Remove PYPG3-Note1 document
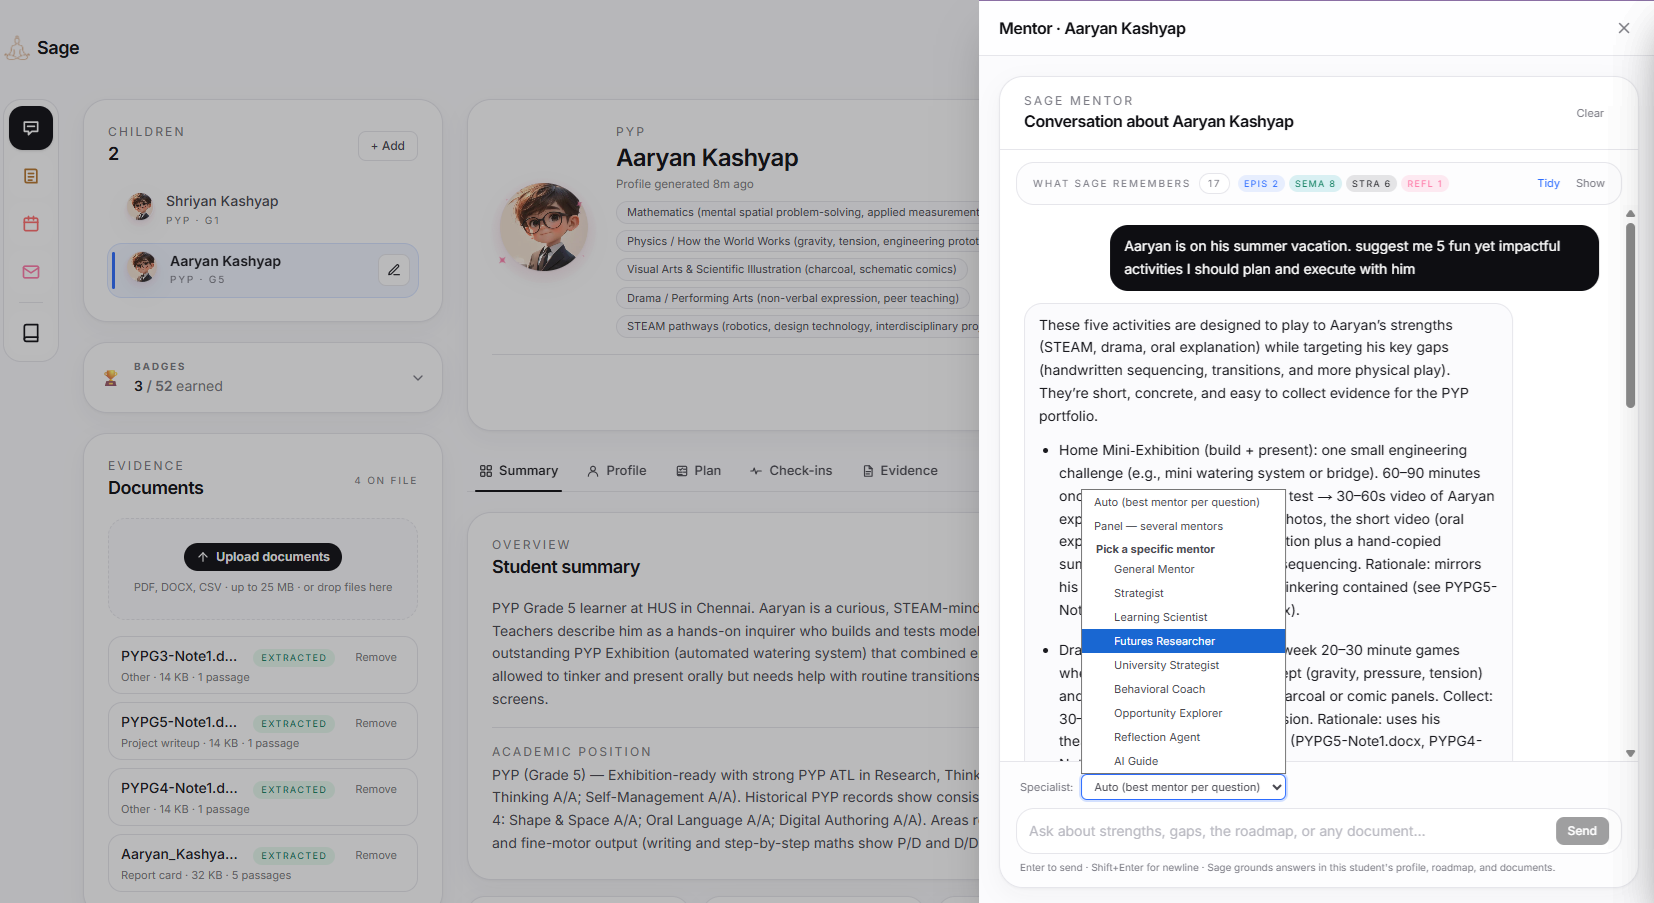1654x903 pixels. coord(376,658)
